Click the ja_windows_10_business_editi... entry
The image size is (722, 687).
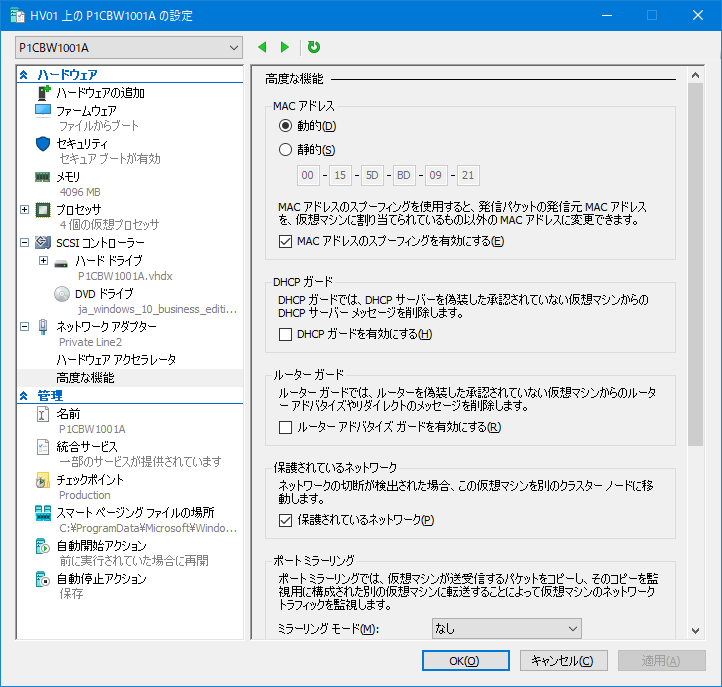coord(157,309)
